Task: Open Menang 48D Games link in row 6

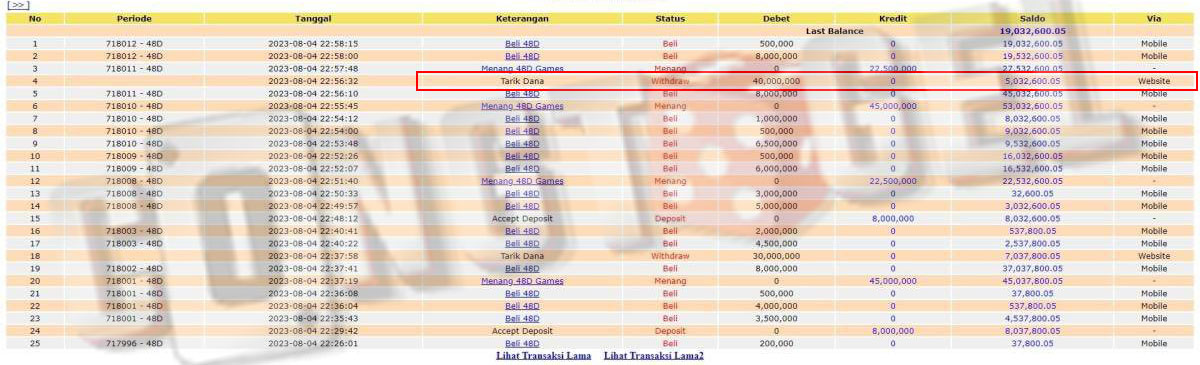Action: click(x=522, y=106)
